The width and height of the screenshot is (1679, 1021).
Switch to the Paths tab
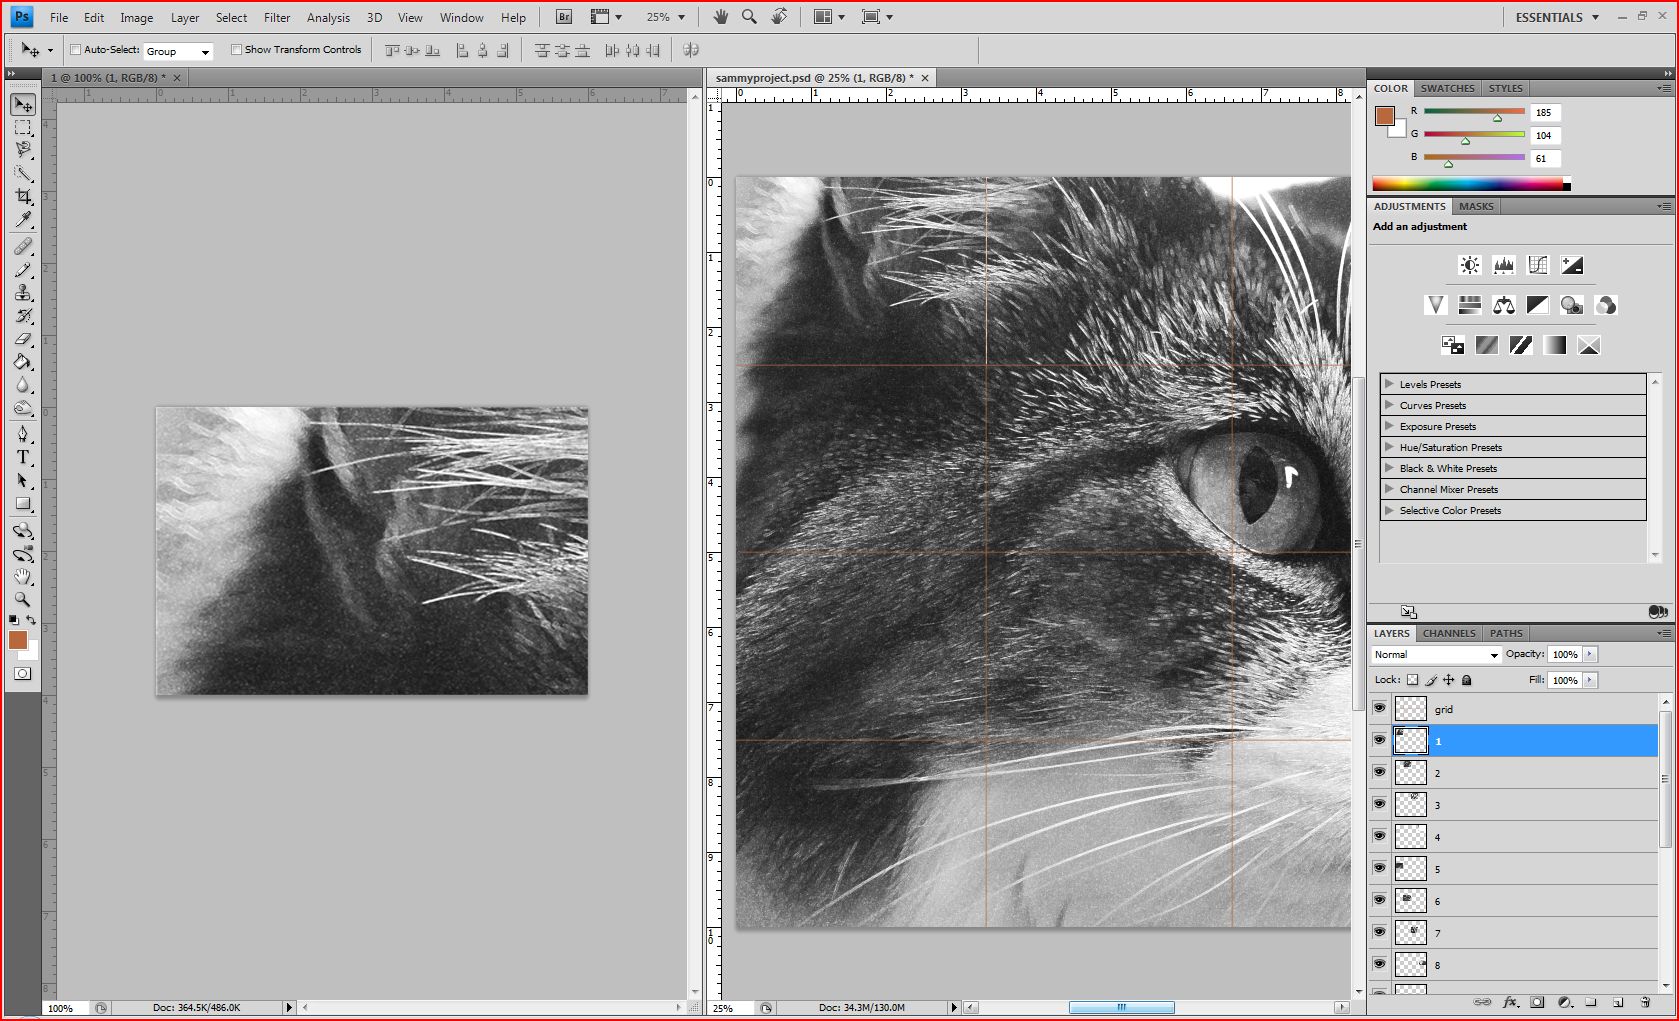click(x=1506, y=633)
